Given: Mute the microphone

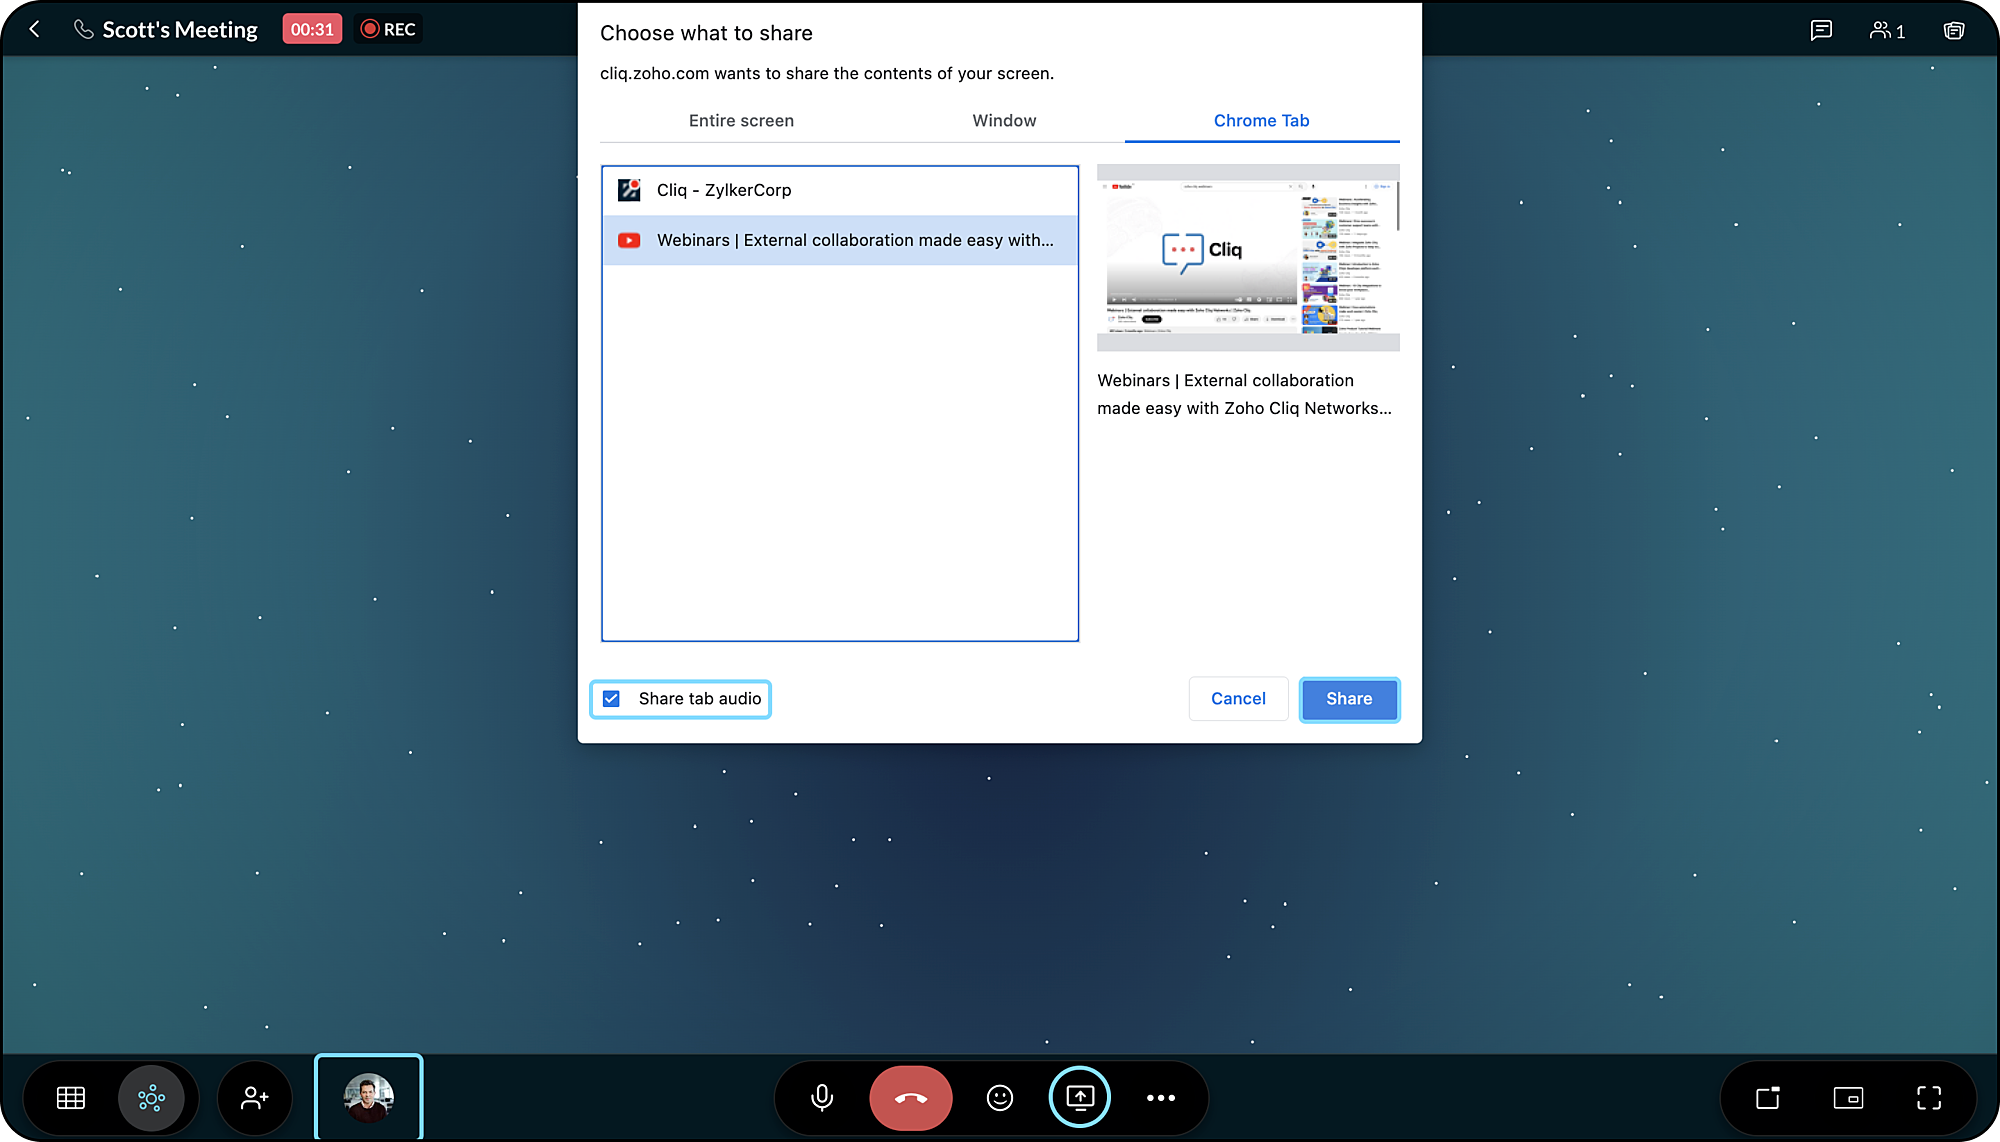Looking at the screenshot, I should click(822, 1098).
